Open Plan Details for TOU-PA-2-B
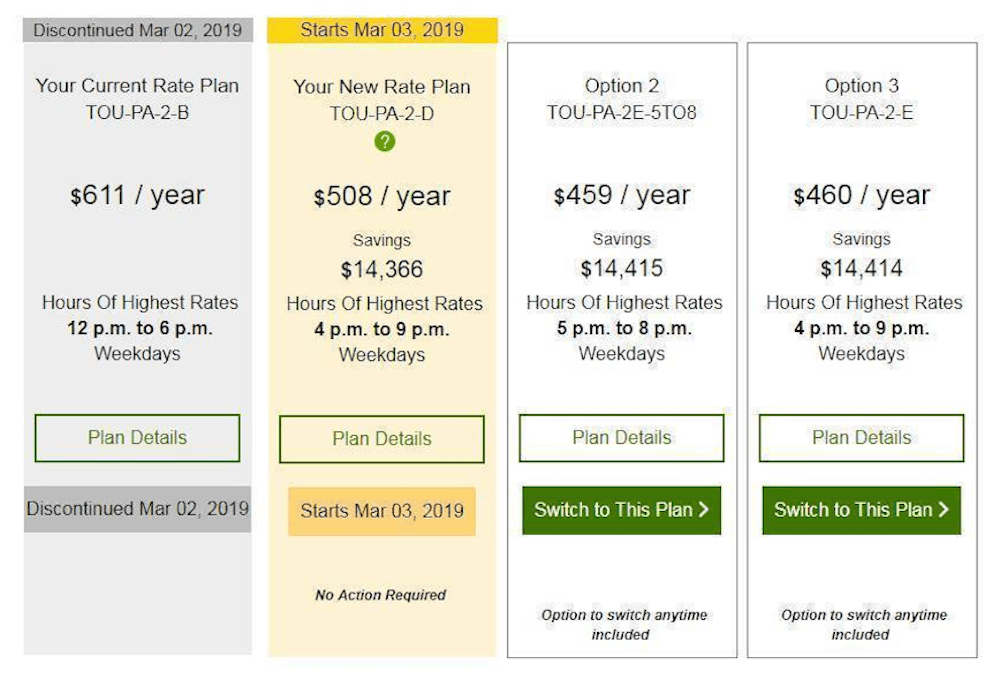Screen dimensions: 1000x687 137,438
